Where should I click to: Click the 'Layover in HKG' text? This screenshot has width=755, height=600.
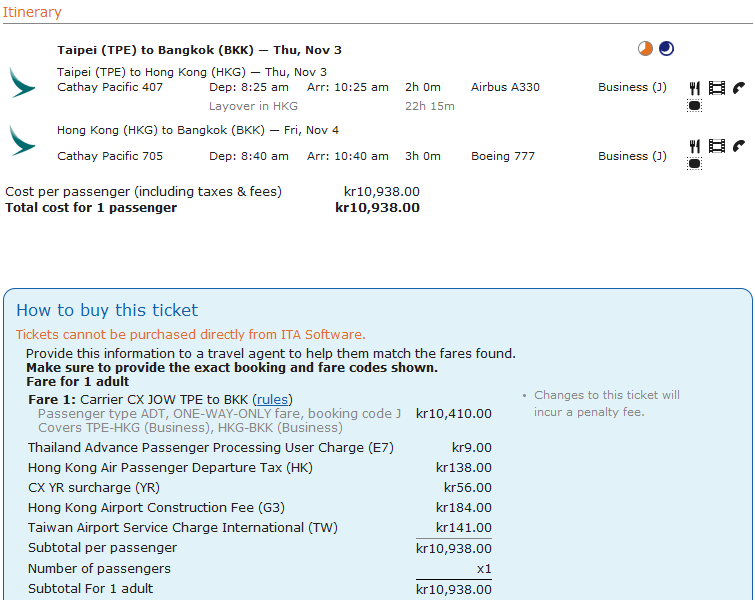(x=253, y=106)
